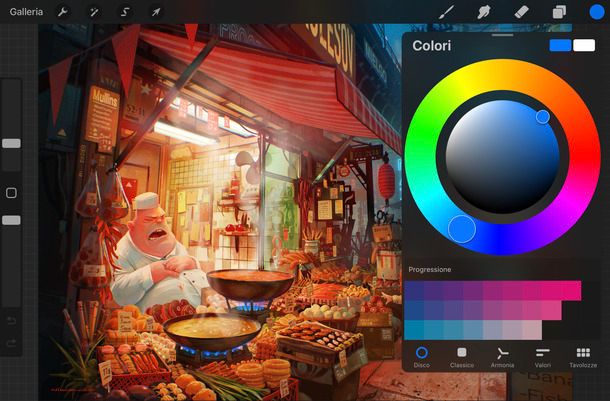Activate the Transform arrow tool
The image size is (610, 401).
click(x=156, y=12)
